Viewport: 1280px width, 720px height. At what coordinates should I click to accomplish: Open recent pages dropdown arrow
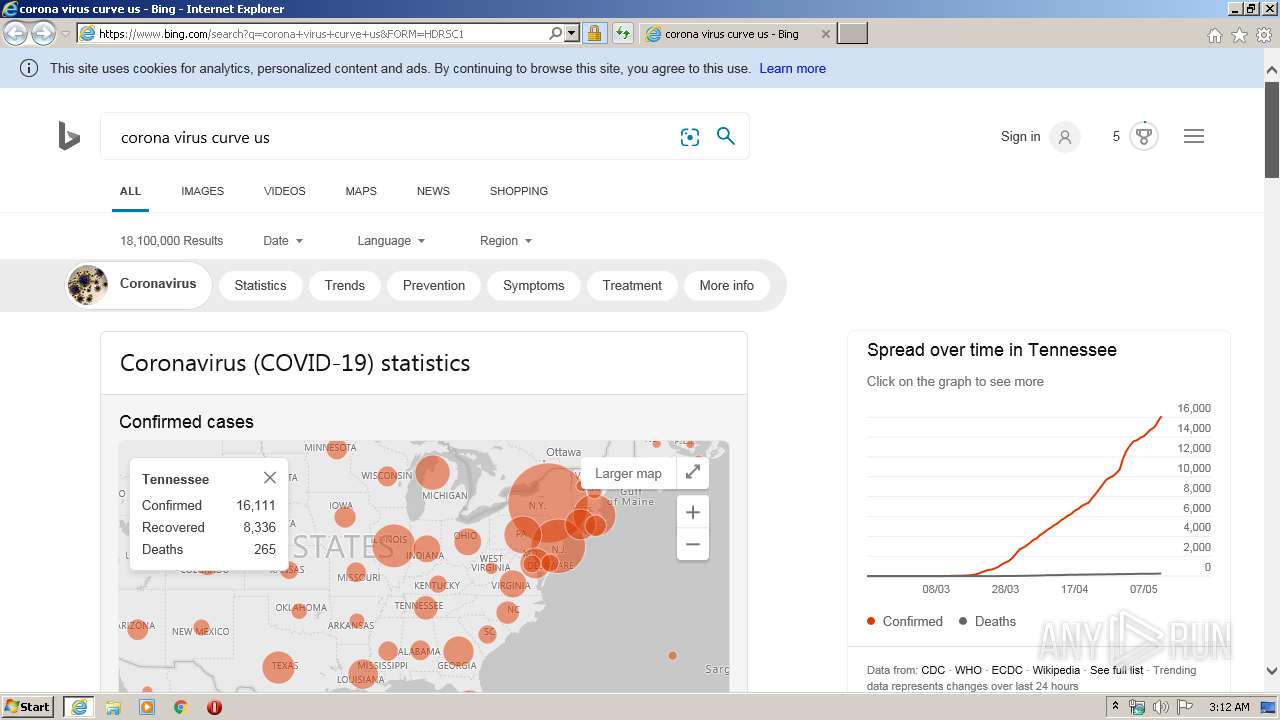point(65,33)
